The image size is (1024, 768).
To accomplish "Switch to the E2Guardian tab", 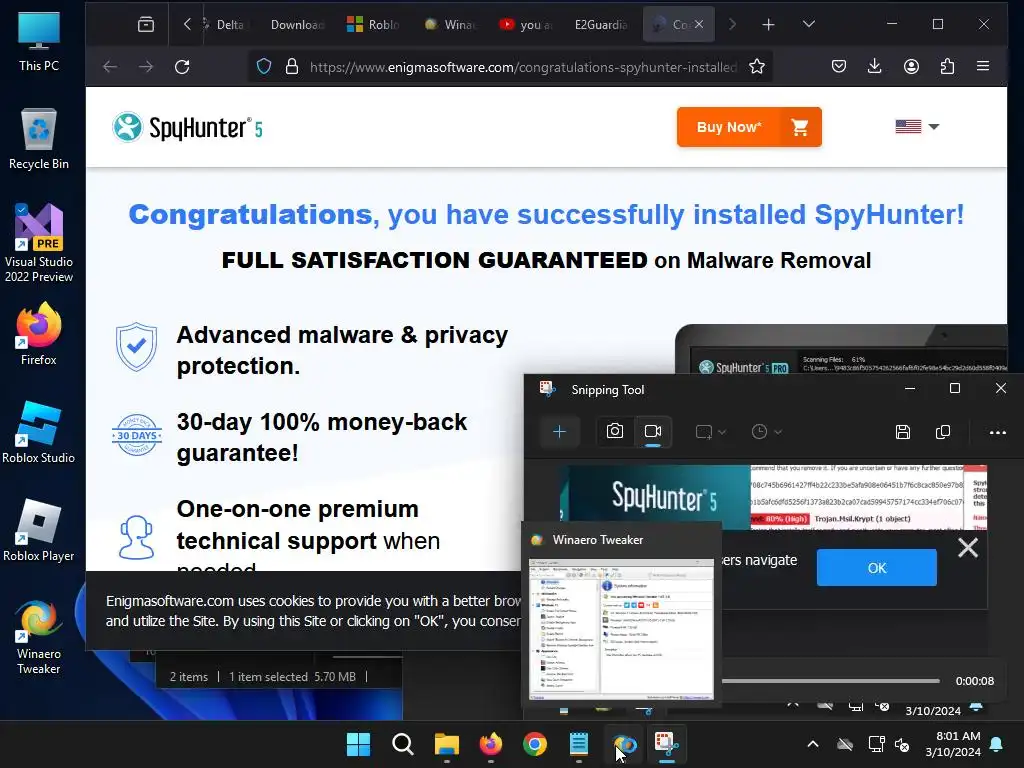I will click(601, 25).
